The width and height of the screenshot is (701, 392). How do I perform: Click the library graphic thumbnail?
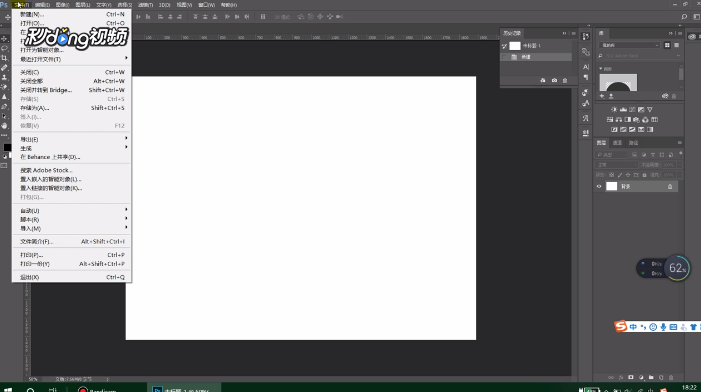[x=618, y=83]
